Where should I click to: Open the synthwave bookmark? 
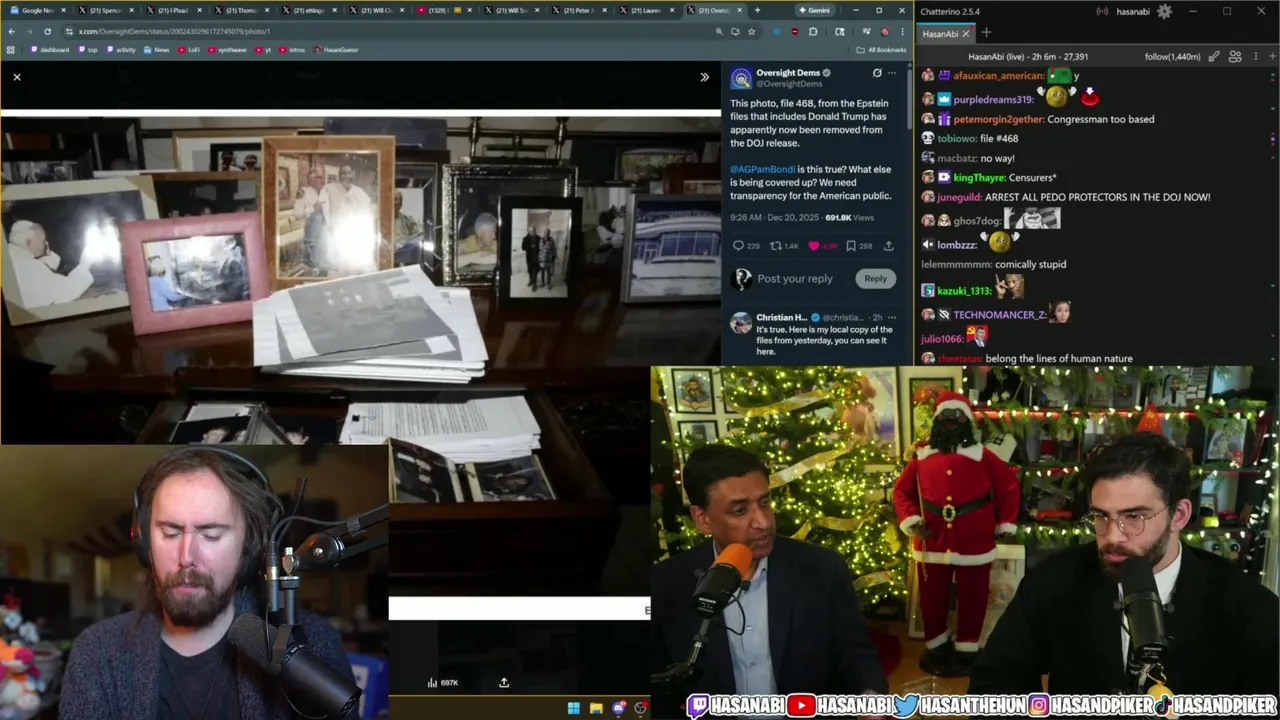227,49
